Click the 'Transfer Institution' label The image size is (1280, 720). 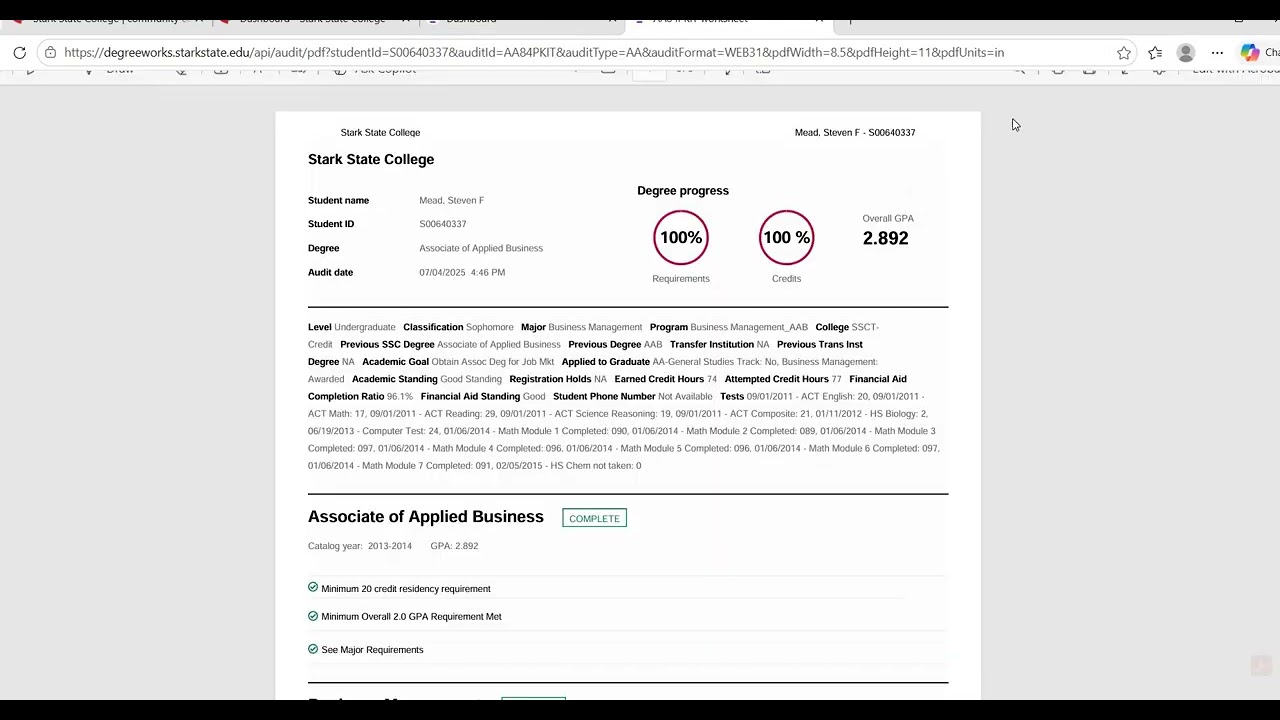point(712,344)
